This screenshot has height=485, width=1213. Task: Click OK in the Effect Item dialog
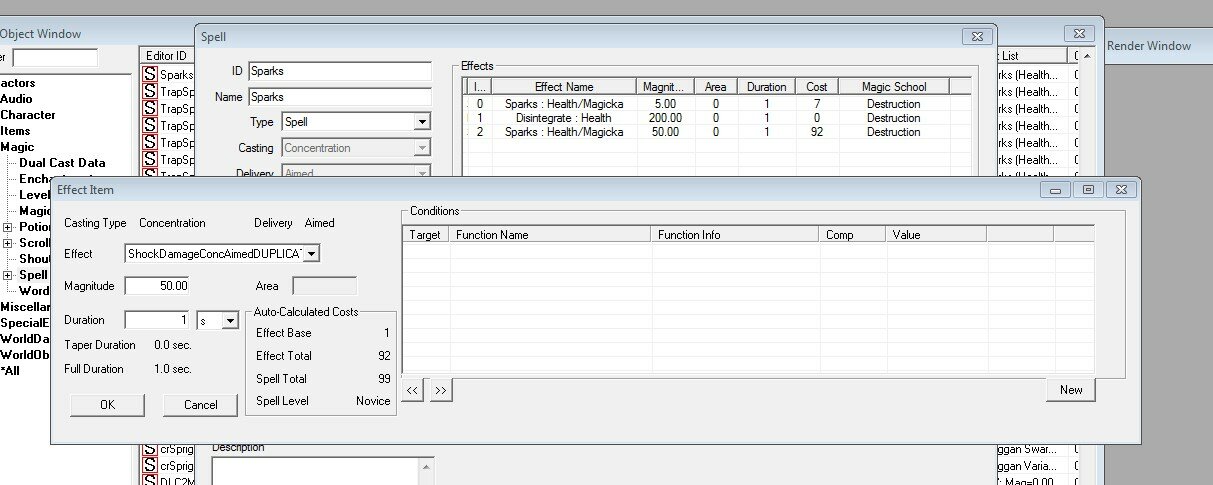(x=108, y=405)
